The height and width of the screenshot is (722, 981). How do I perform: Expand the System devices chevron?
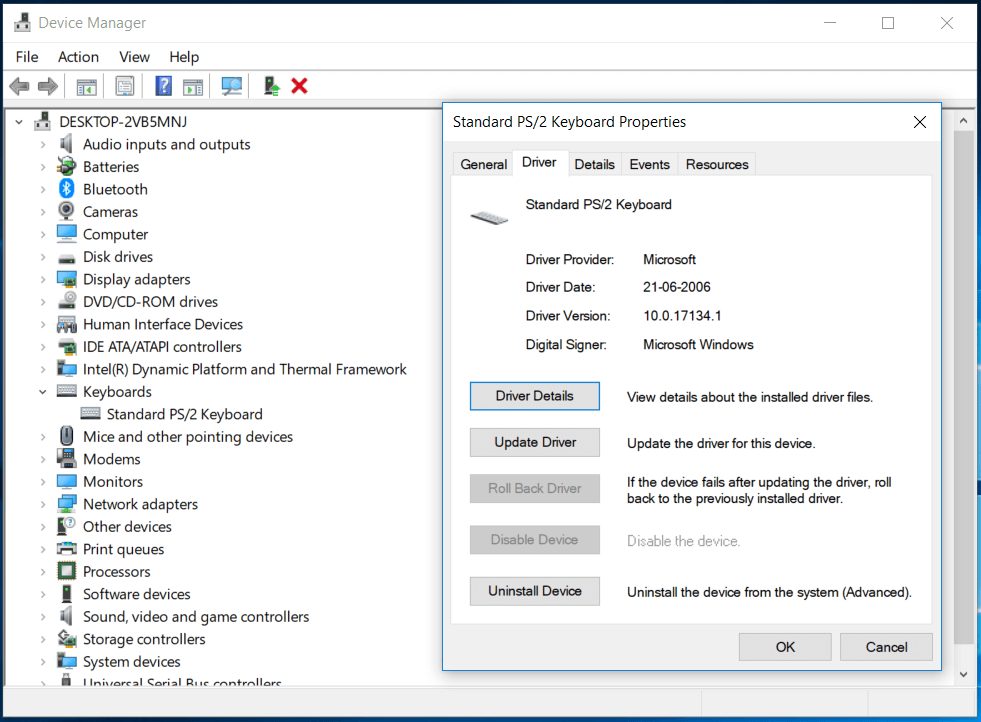point(43,662)
